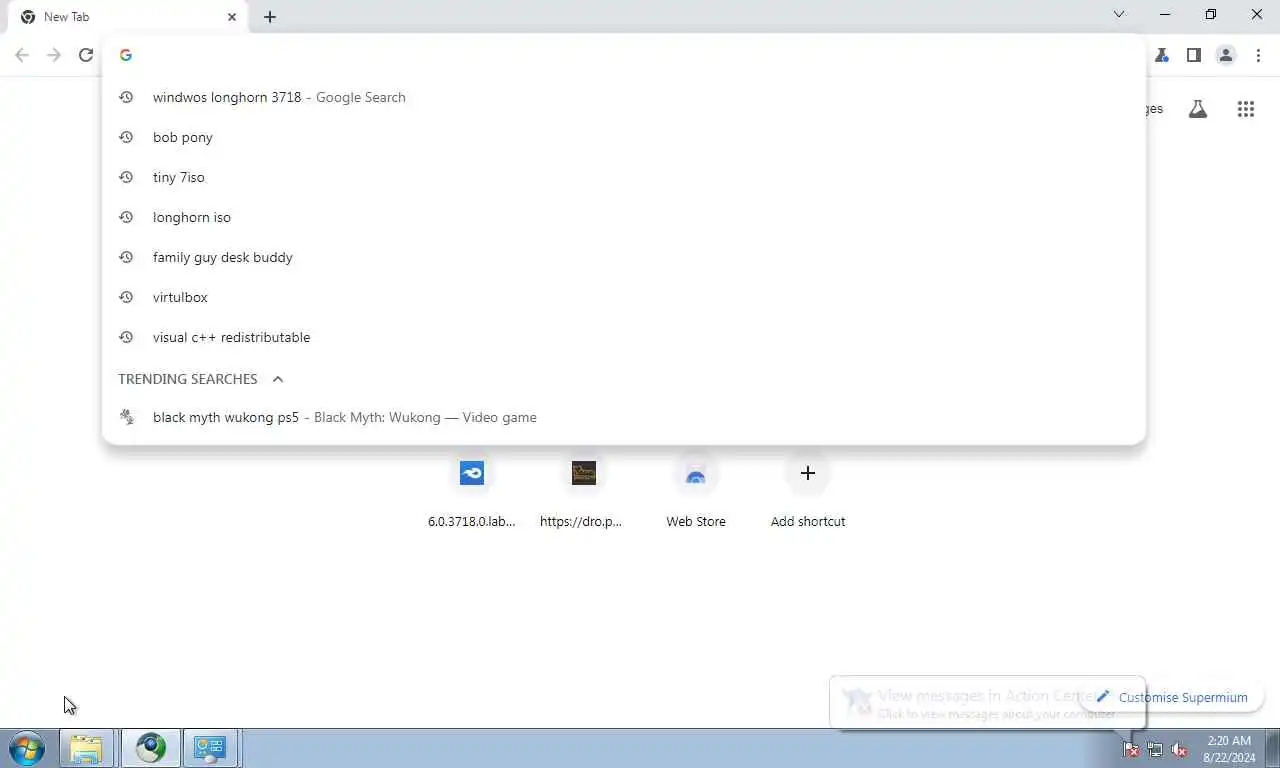Select the tiny 7iso suggestion

624,177
